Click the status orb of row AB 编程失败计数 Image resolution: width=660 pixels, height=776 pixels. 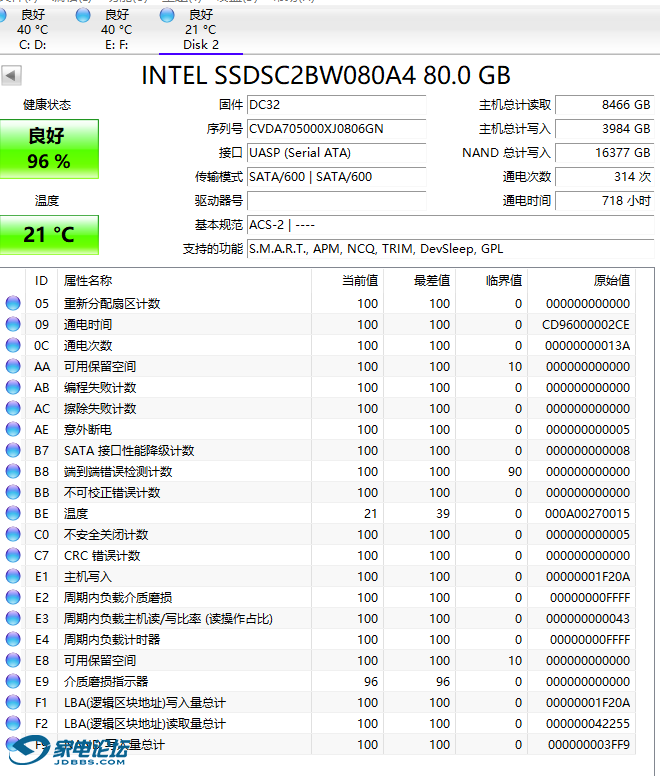[x=13, y=387]
